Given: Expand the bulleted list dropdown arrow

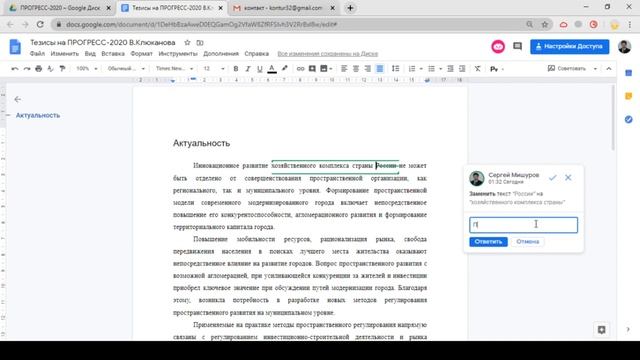Looking at the screenshot, I should click(x=440, y=69).
